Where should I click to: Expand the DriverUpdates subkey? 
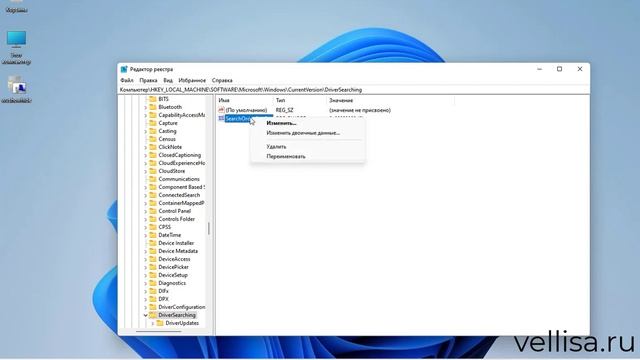(x=153, y=323)
